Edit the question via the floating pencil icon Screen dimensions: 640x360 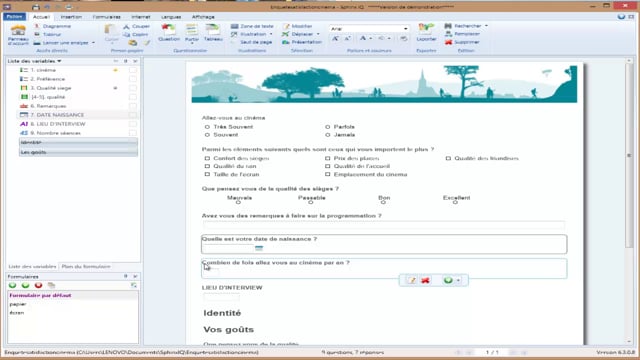point(412,280)
